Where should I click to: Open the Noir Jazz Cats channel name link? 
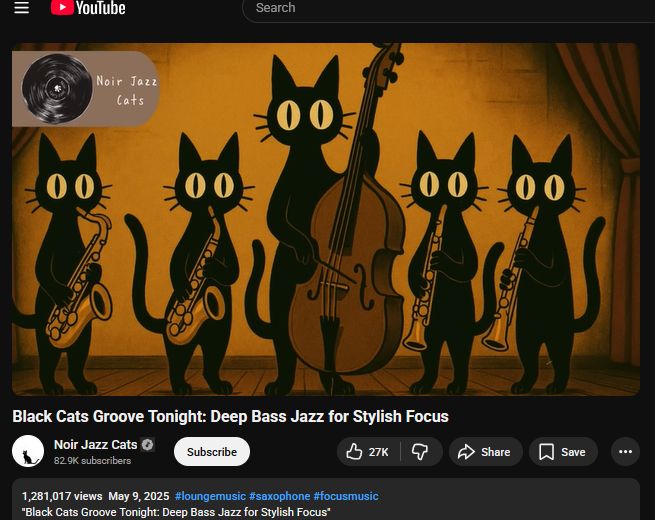(x=95, y=445)
